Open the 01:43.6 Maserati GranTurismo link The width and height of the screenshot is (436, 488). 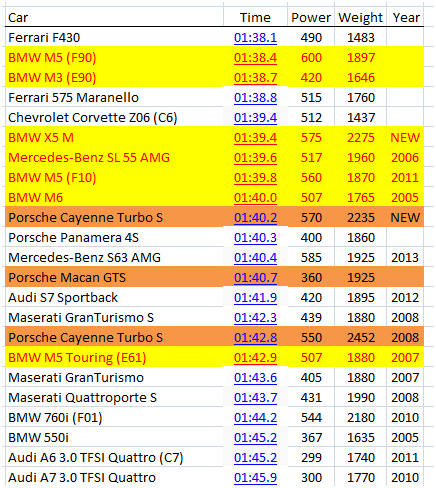[255, 377]
